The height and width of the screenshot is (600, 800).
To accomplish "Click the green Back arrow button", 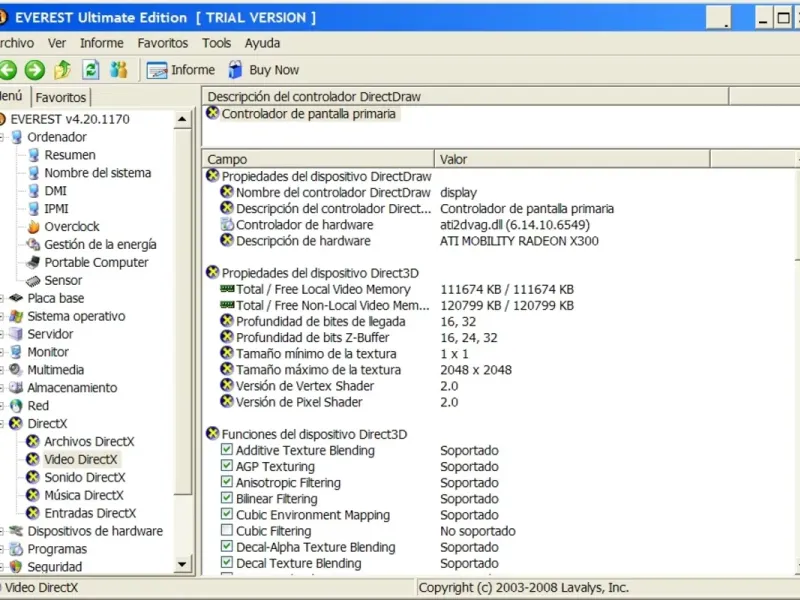I will (x=8, y=70).
